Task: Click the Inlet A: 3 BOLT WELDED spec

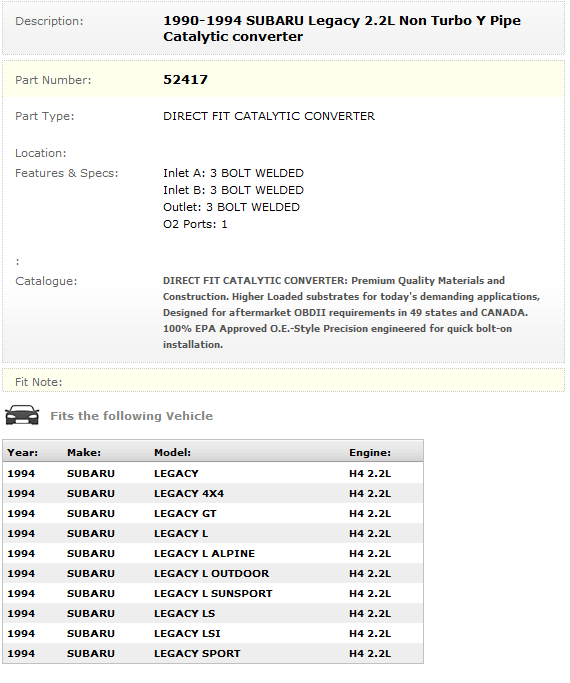Action: (233, 173)
